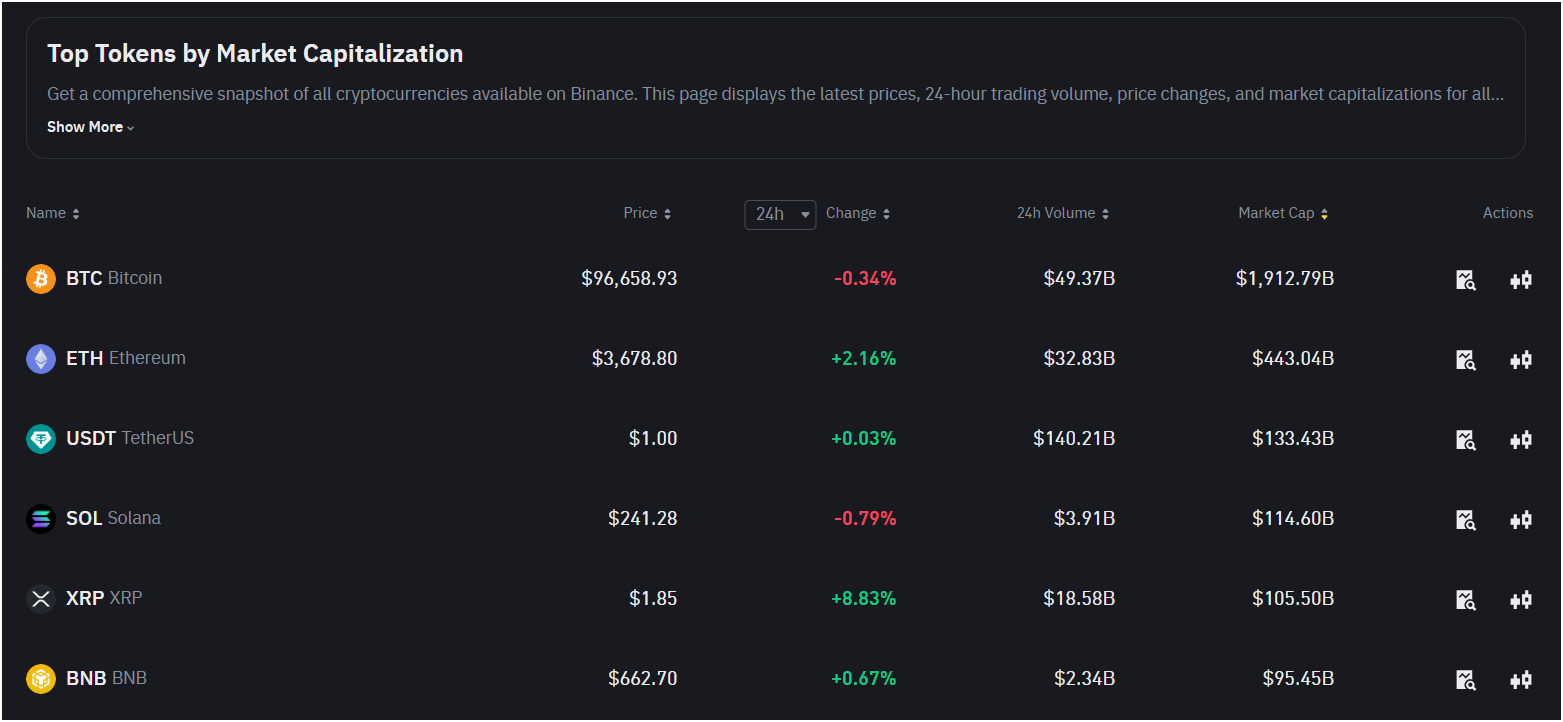Select the USDT volume $140.21B
The width and height of the screenshot is (1563, 722).
point(1074,438)
